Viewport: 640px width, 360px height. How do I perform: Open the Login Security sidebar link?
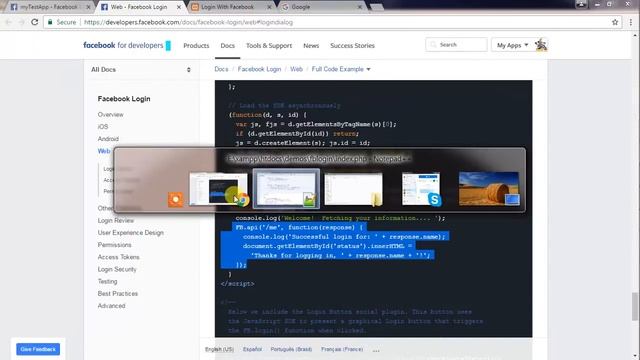[117, 269]
